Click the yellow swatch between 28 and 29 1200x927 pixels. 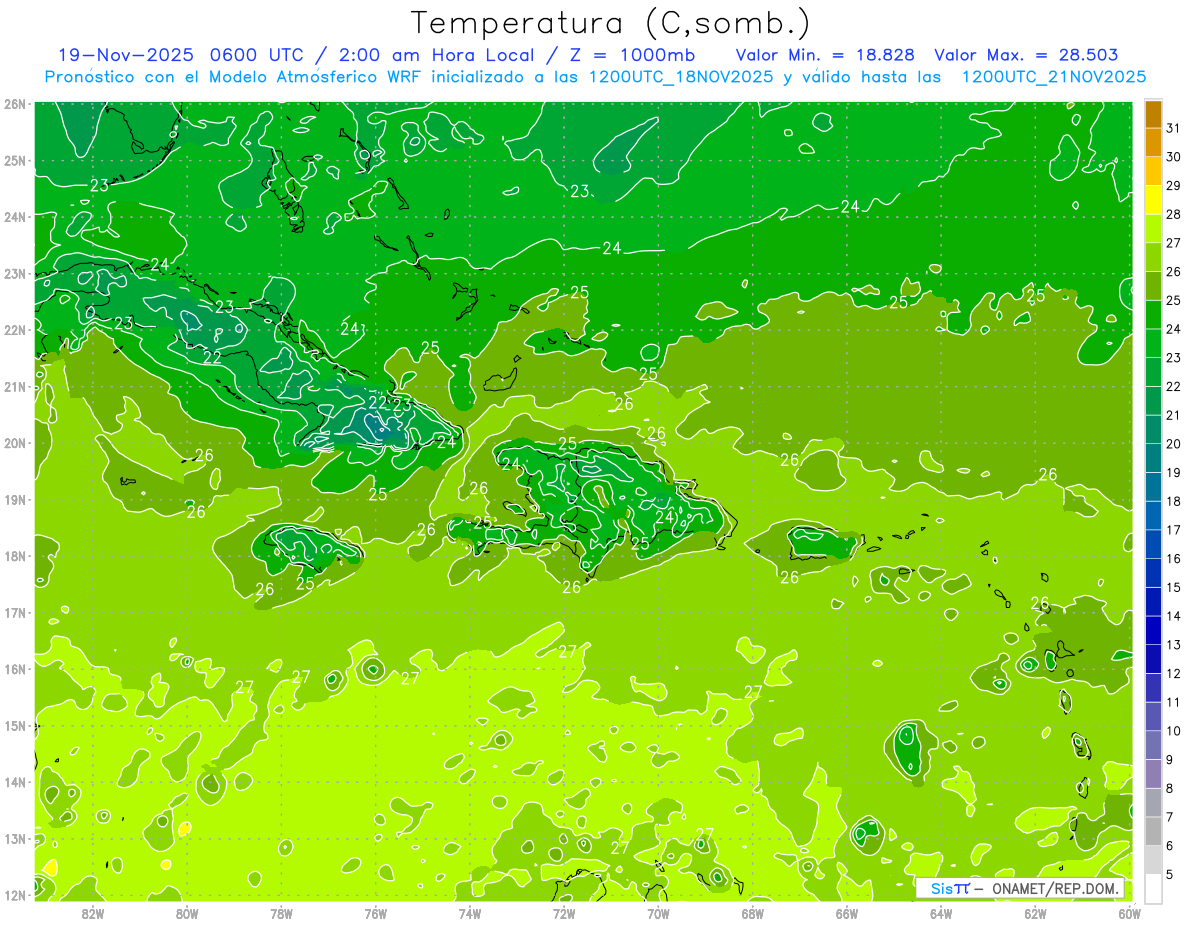(1153, 200)
